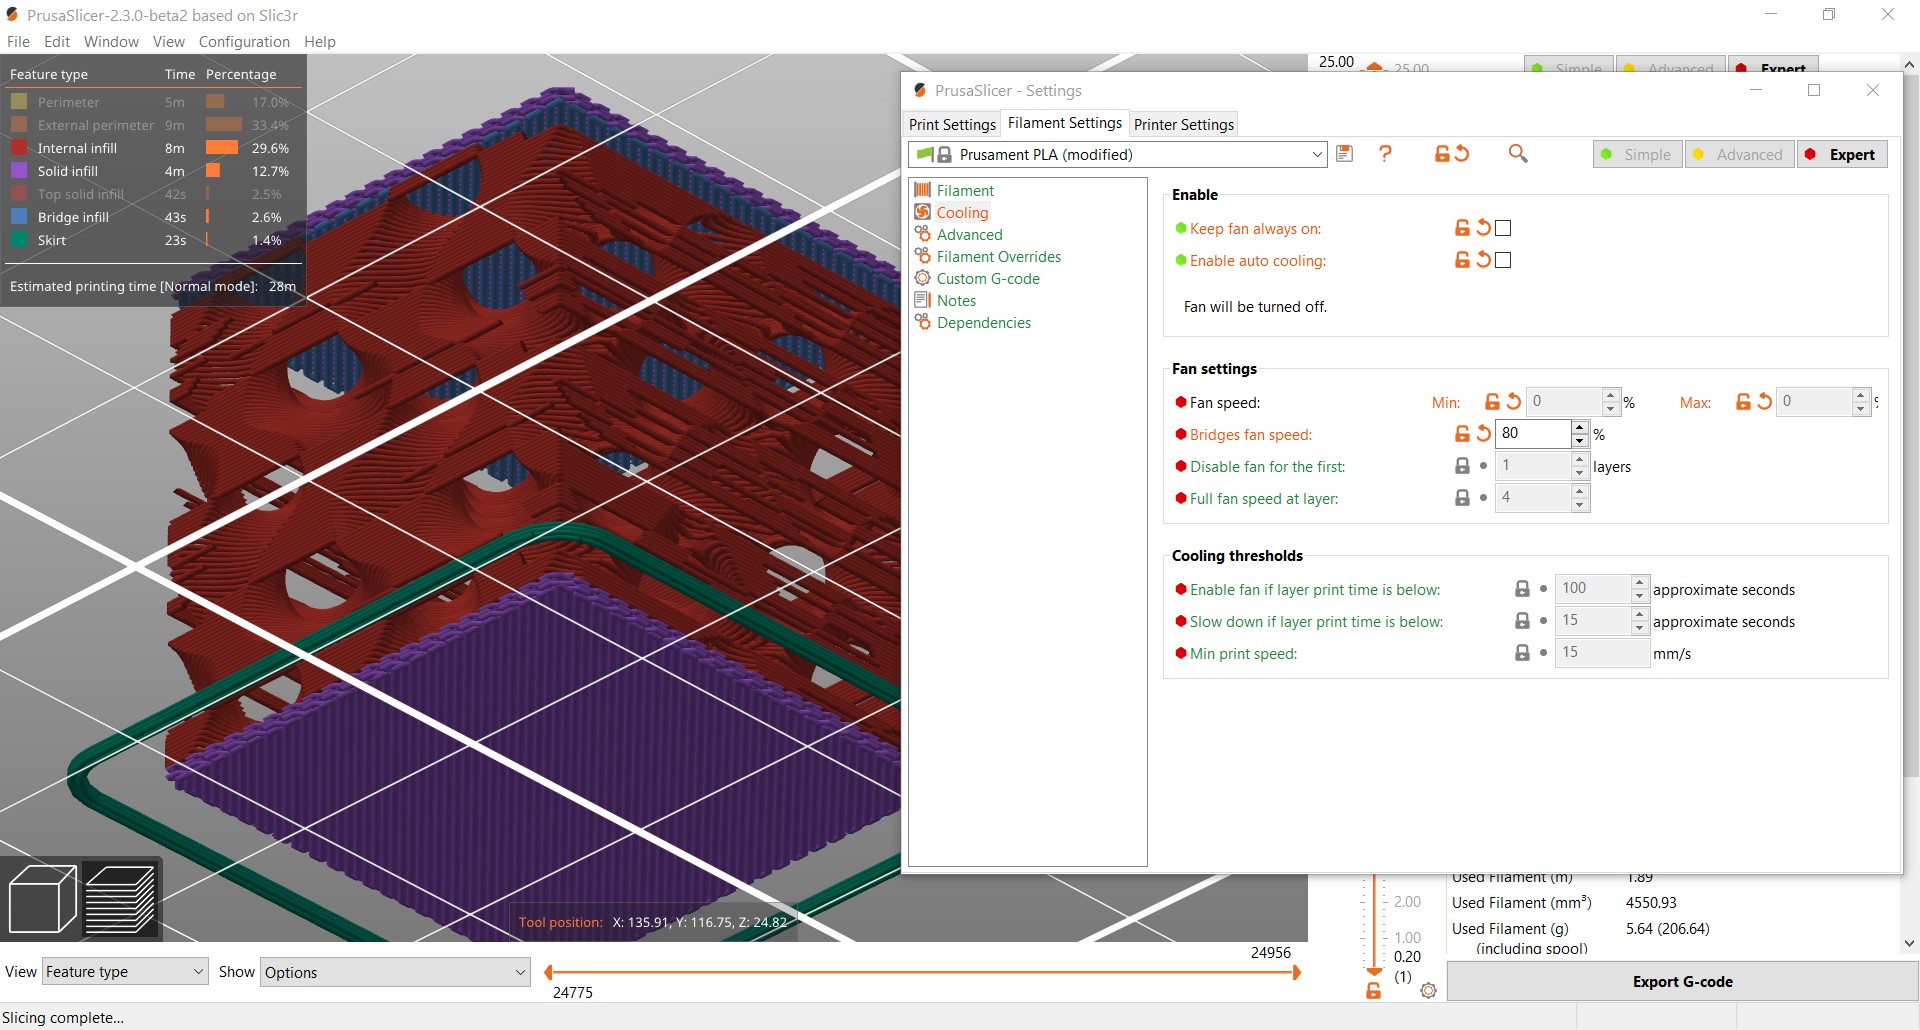Click the orange lock icon under vertical slider

click(x=1374, y=991)
